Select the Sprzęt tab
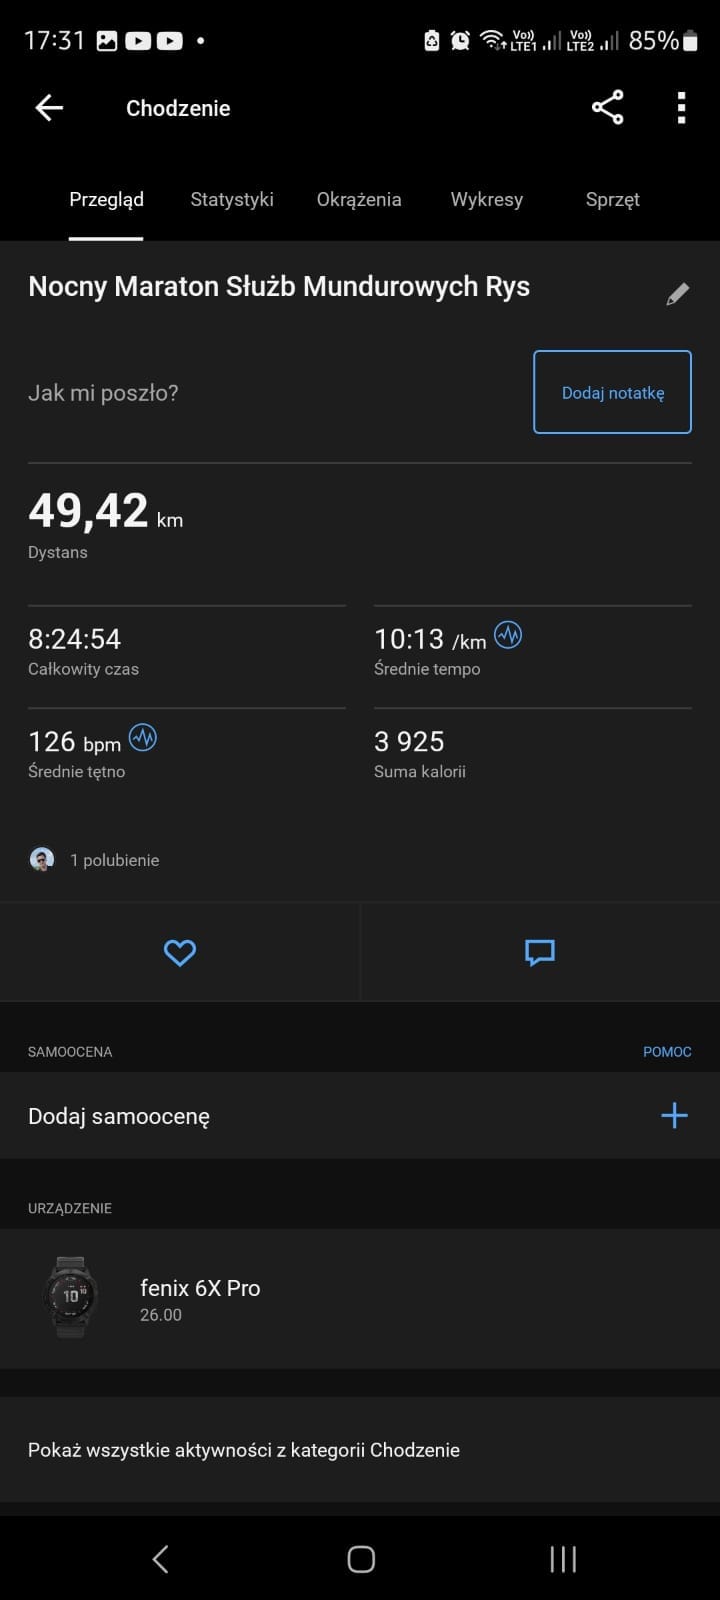This screenshot has width=720, height=1600. 612,200
